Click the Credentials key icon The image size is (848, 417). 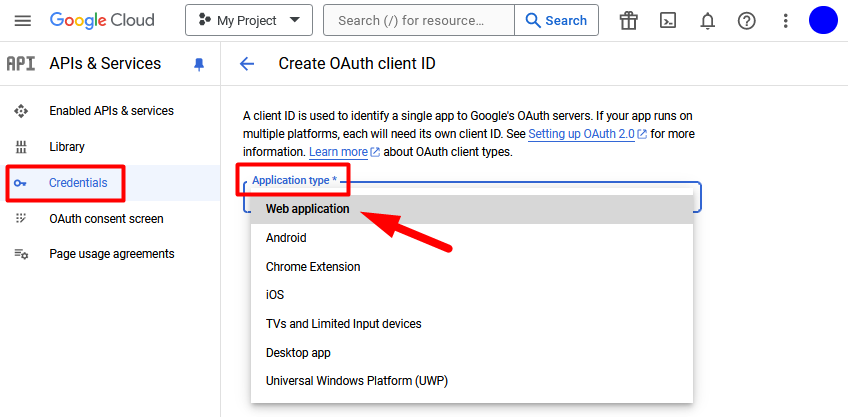[21, 183]
